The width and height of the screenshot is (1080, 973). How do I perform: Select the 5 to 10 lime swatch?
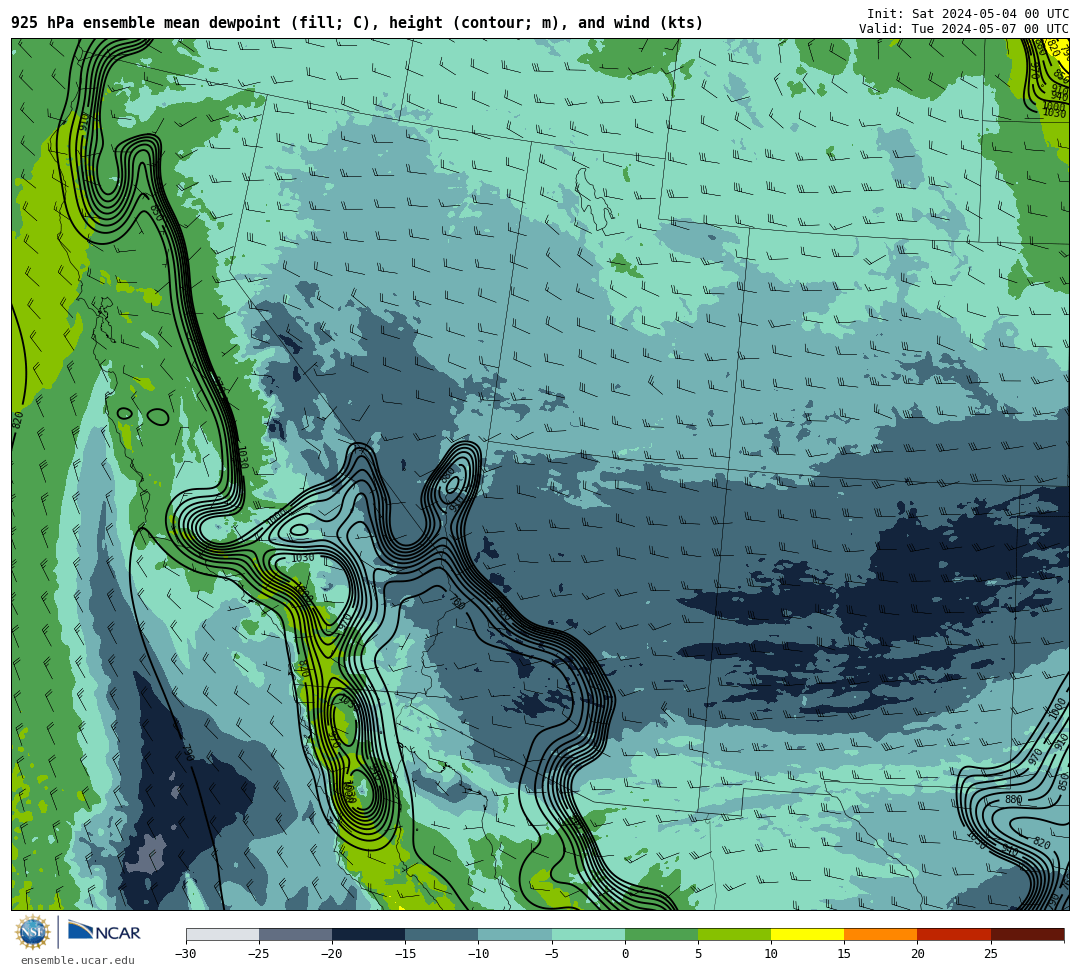click(734, 934)
